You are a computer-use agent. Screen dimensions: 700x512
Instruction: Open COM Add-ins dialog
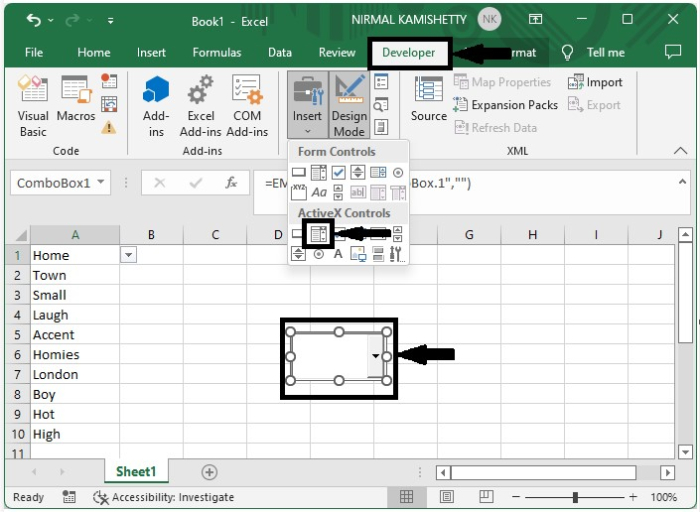(x=247, y=106)
